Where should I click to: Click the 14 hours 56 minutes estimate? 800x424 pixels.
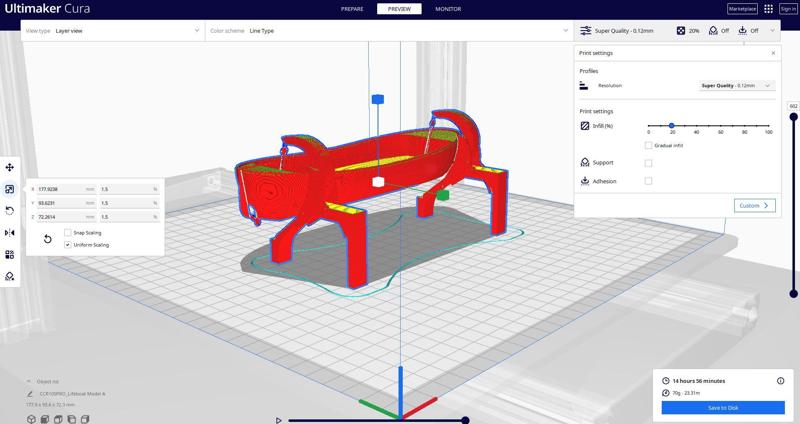[698, 381]
